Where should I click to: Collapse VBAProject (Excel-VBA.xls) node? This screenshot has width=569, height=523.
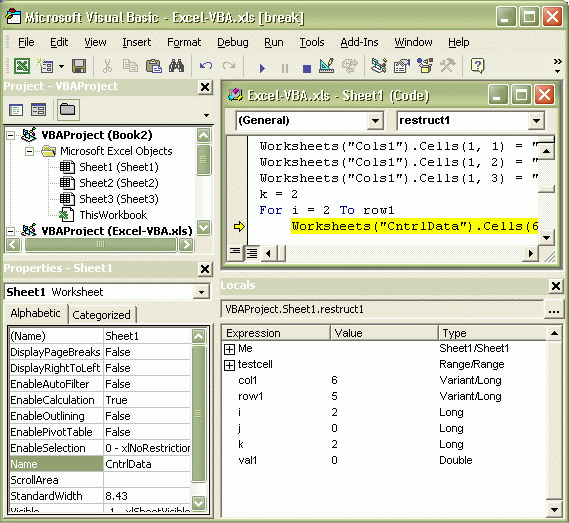coord(11,231)
